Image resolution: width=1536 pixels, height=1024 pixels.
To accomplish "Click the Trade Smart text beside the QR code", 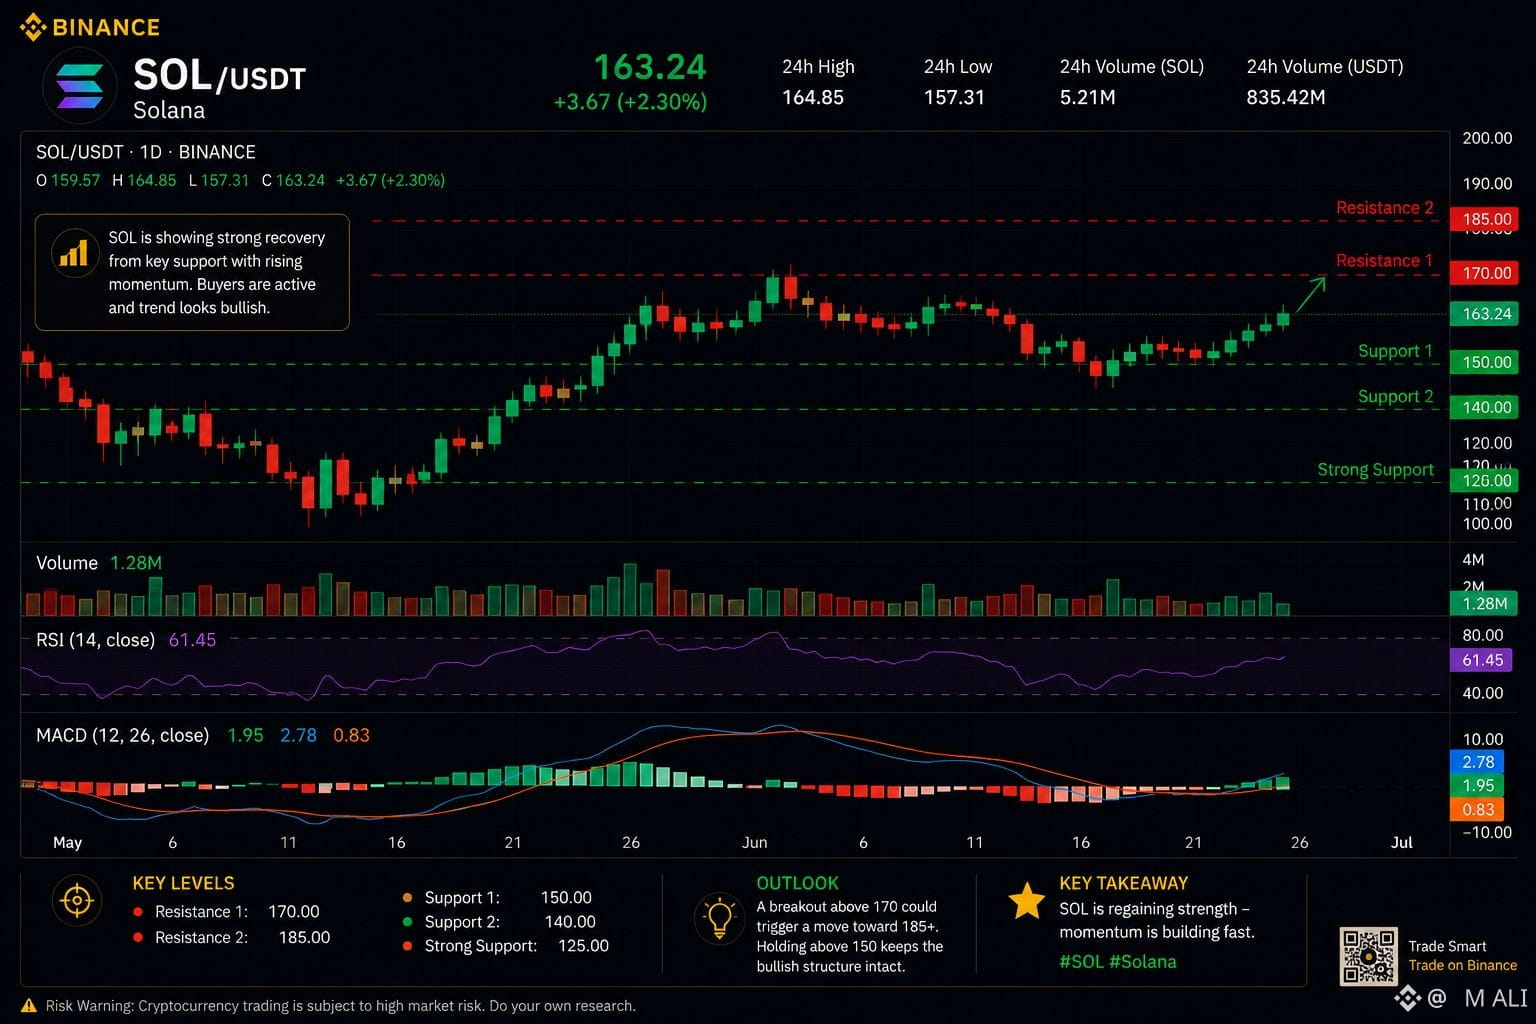I will (1447, 946).
